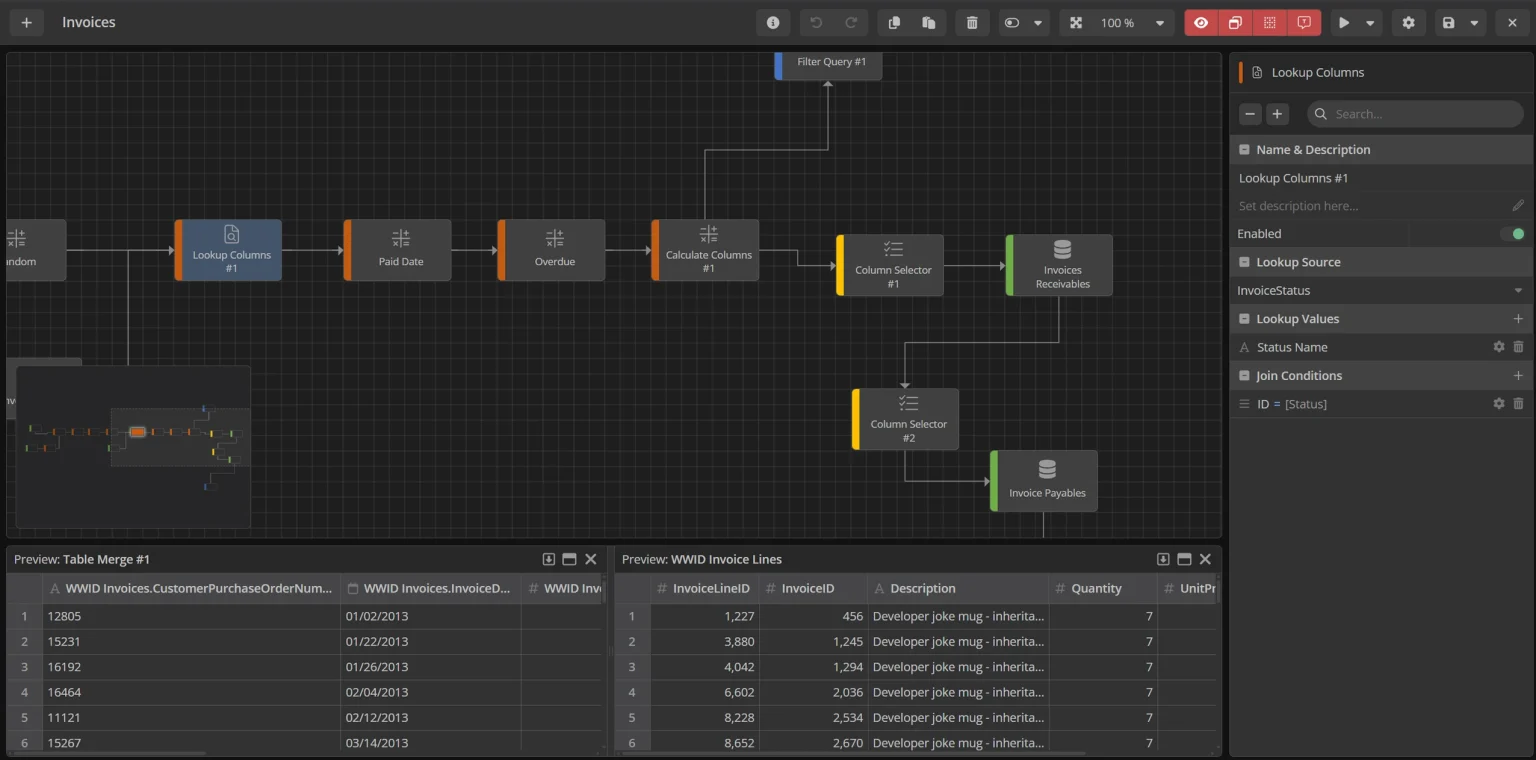Maximize the WWID Invoice Lines preview panel

1184,559
